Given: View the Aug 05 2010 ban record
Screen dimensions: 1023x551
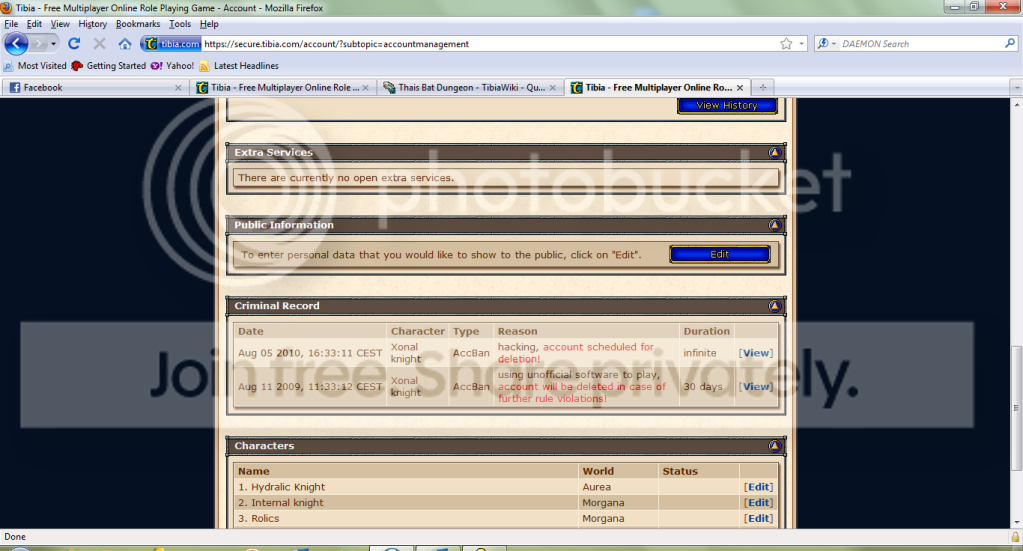Looking at the screenshot, I should point(756,353).
